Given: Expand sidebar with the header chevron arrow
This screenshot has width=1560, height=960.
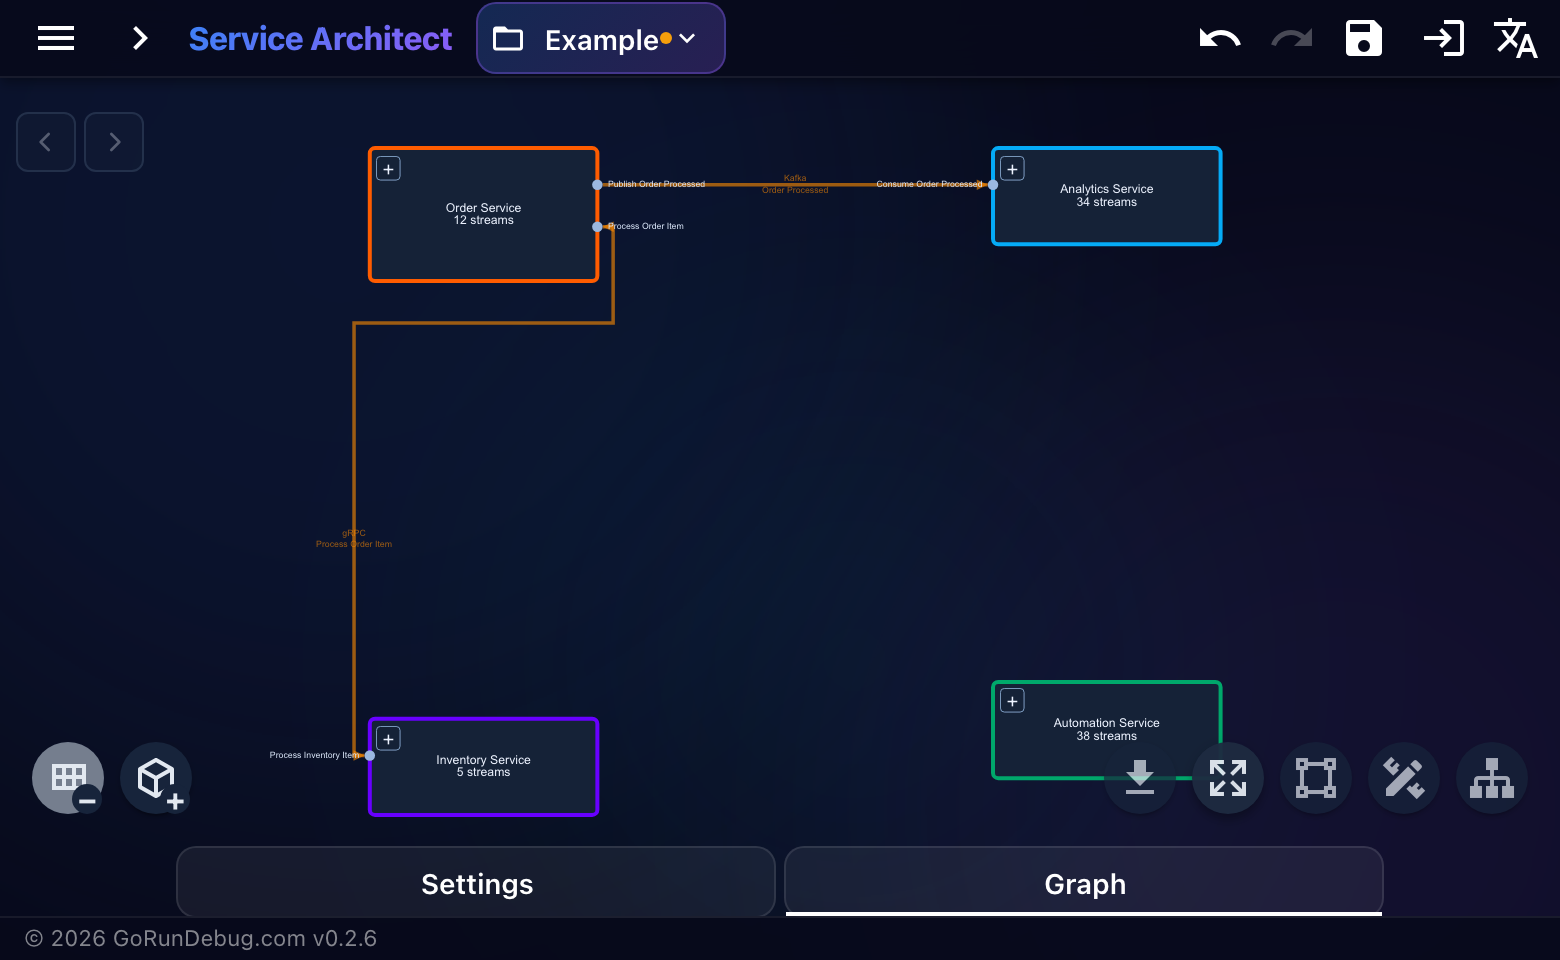Looking at the screenshot, I should (x=140, y=38).
